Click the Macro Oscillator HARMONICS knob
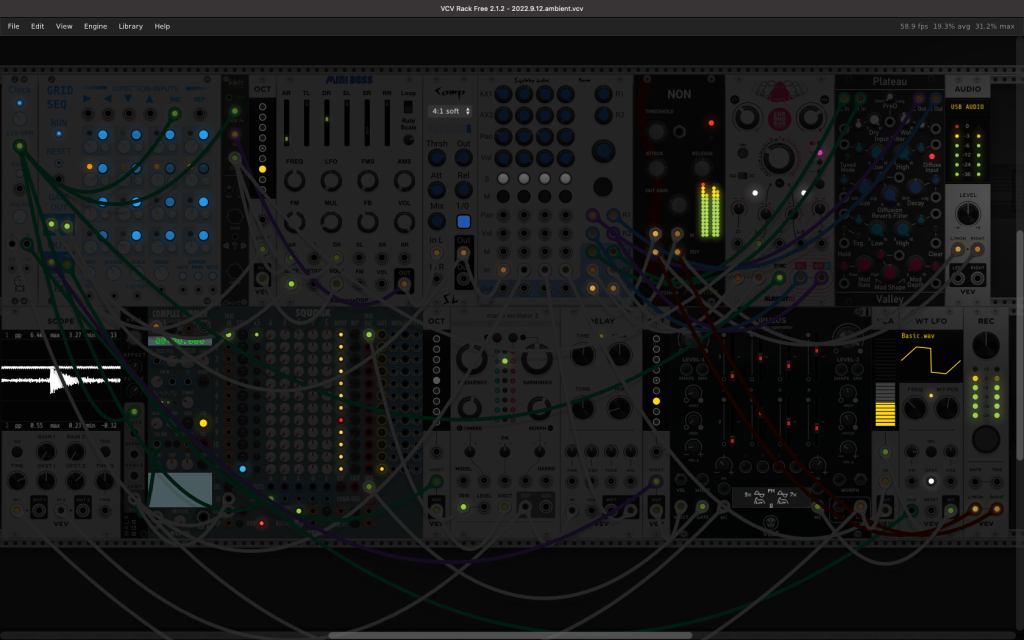This screenshot has height=640, width=1024. coord(537,359)
